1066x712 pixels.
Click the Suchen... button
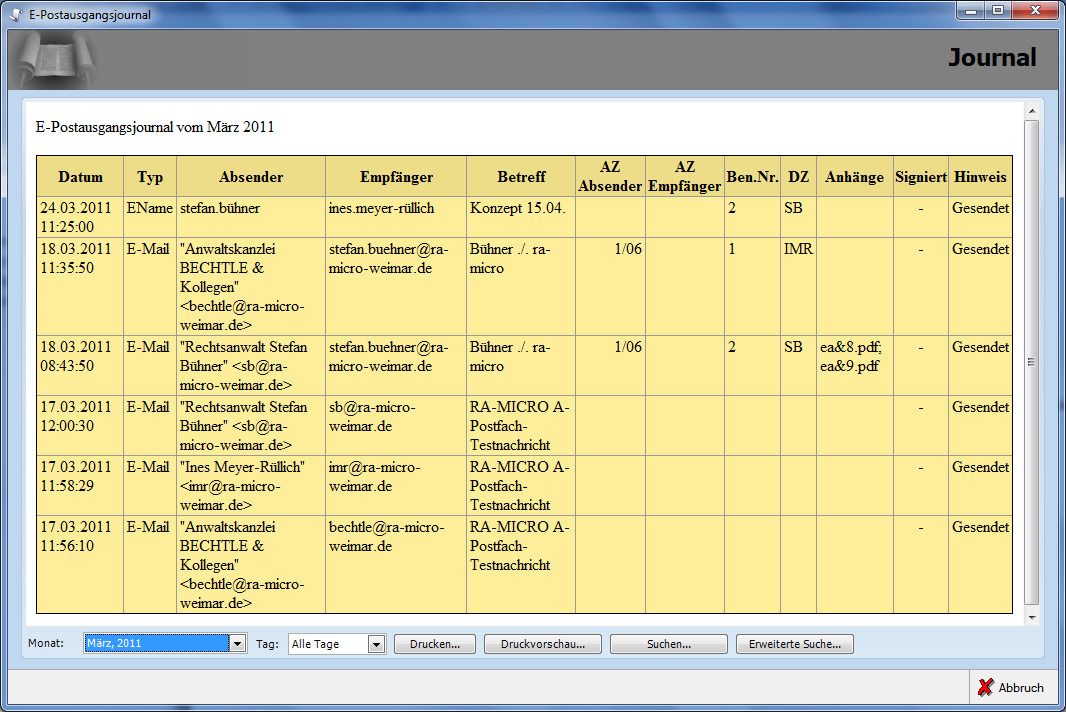[668, 644]
